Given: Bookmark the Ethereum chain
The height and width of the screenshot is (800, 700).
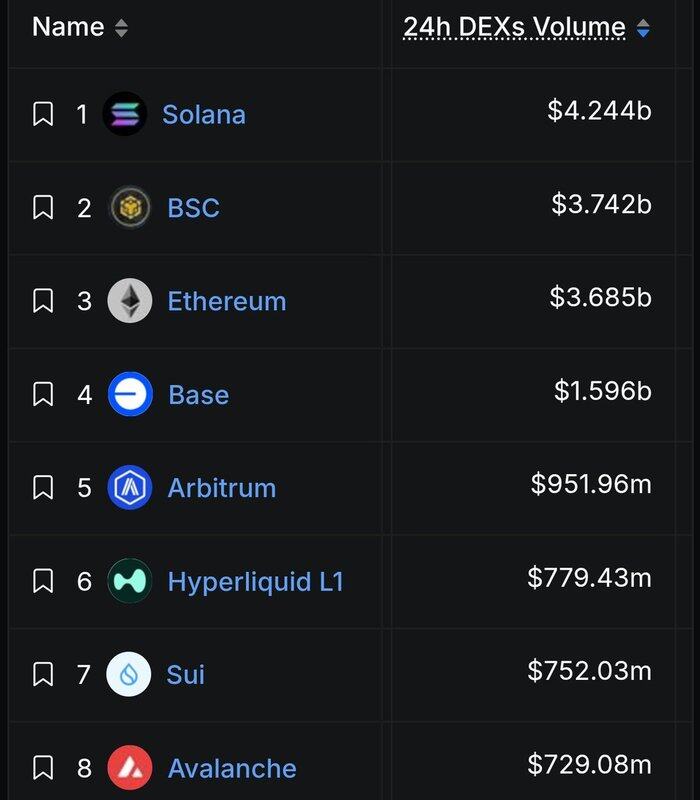Looking at the screenshot, I should tap(43, 301).
